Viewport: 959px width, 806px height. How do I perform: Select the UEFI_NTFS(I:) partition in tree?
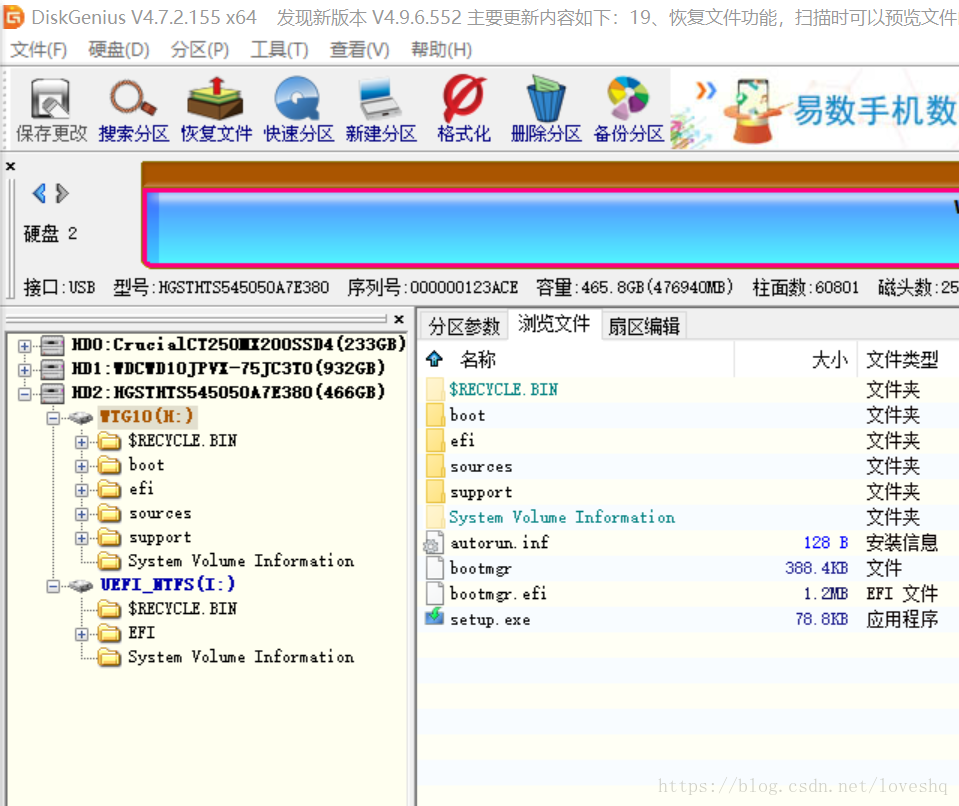point(168,585)
